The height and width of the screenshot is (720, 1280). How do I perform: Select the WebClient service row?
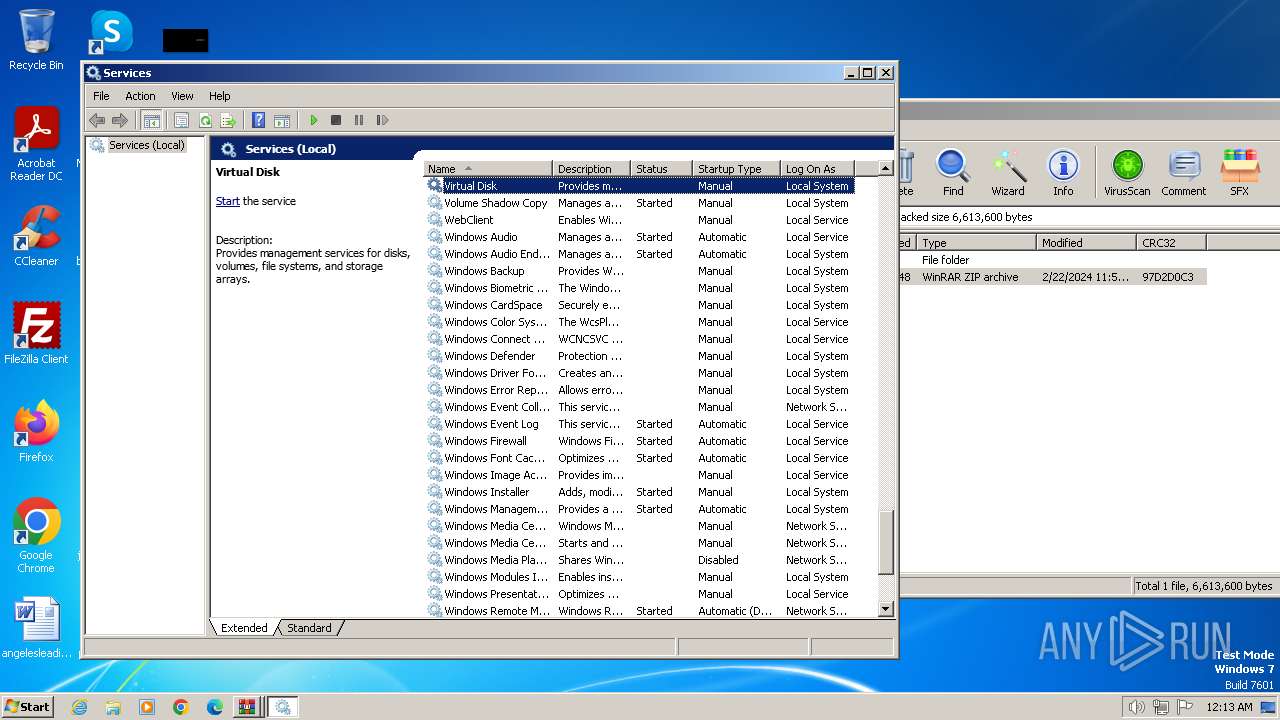pyautogui.click(x=640, y=220)
